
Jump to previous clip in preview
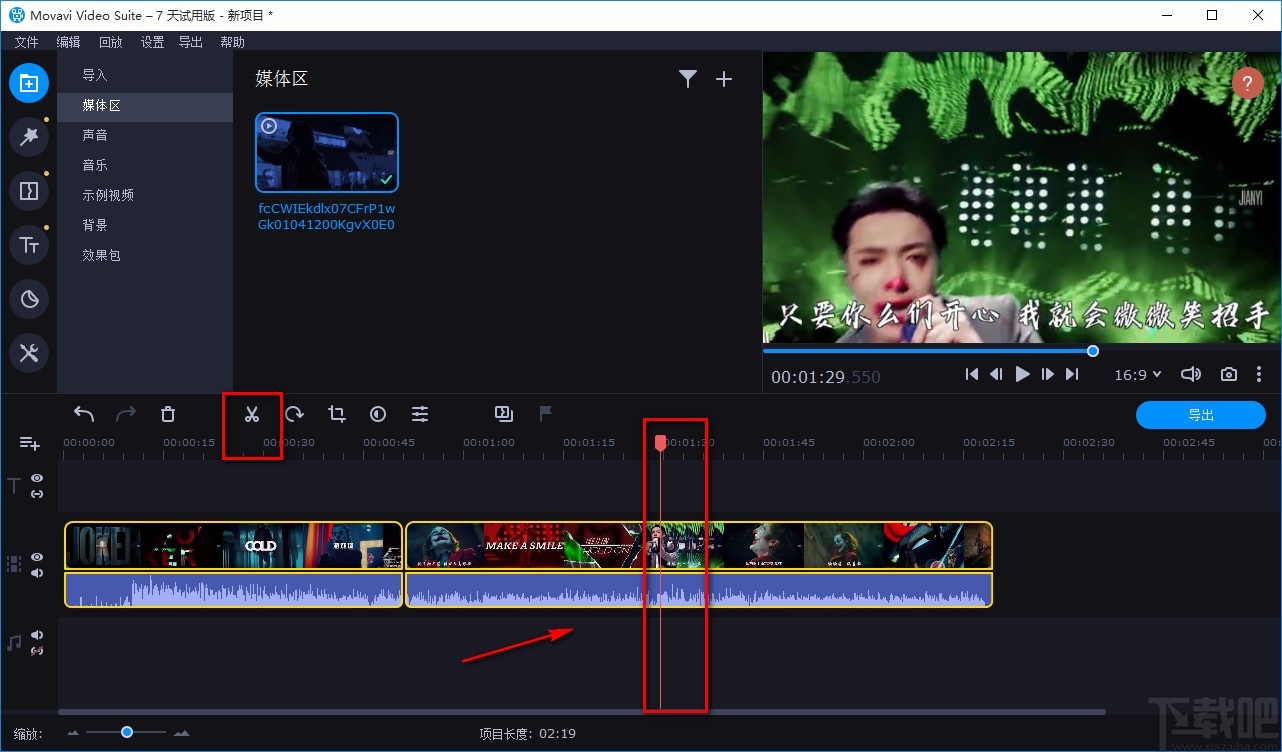(x=971, y=374)
